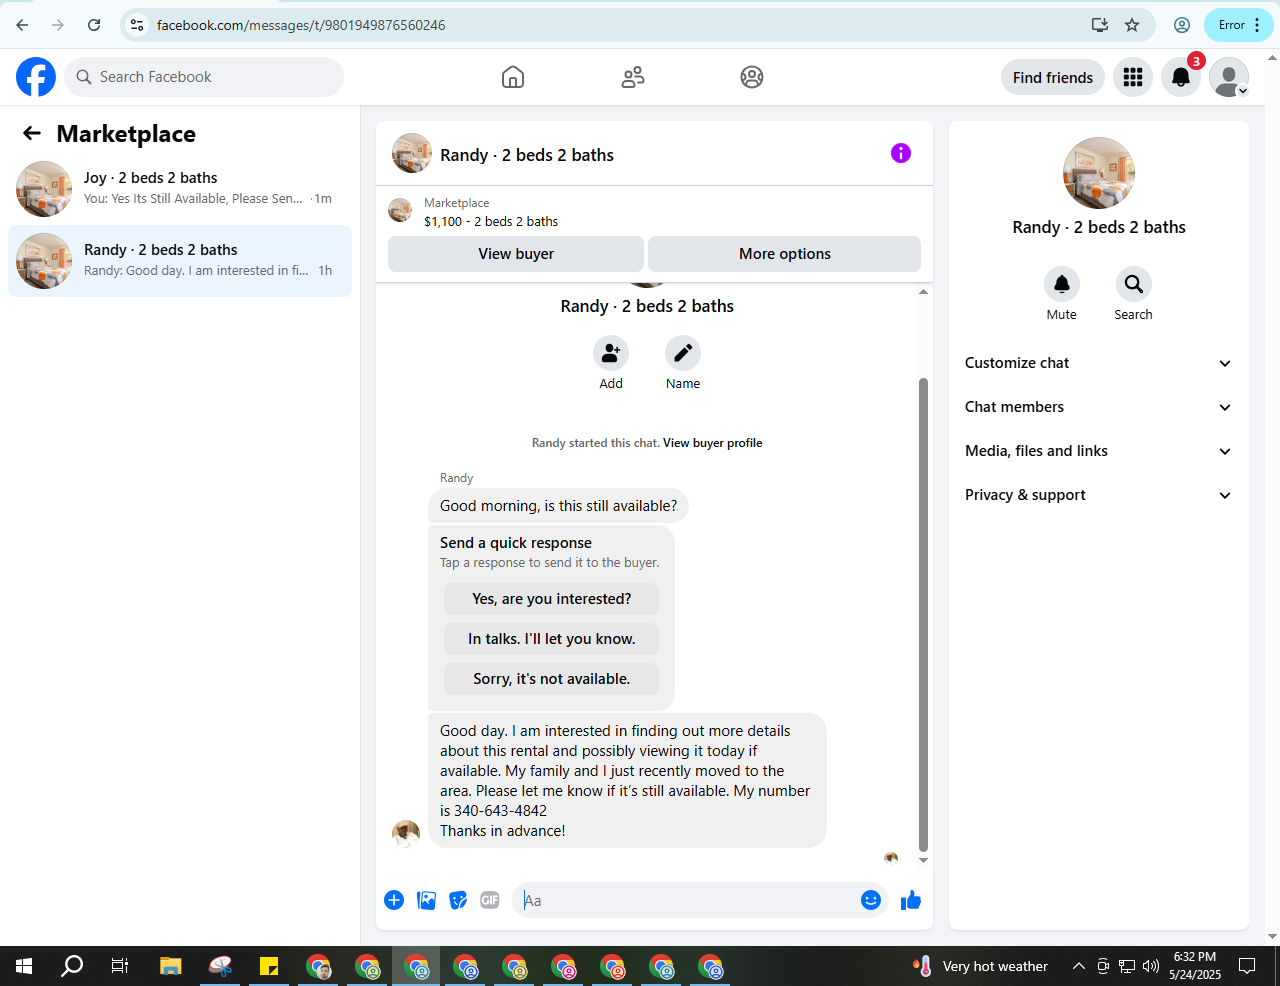The width and height of the screenshot is (1280, 986).
Task: Select Randy 2 beds 2 baths conversation
Action: pos(180,261)
